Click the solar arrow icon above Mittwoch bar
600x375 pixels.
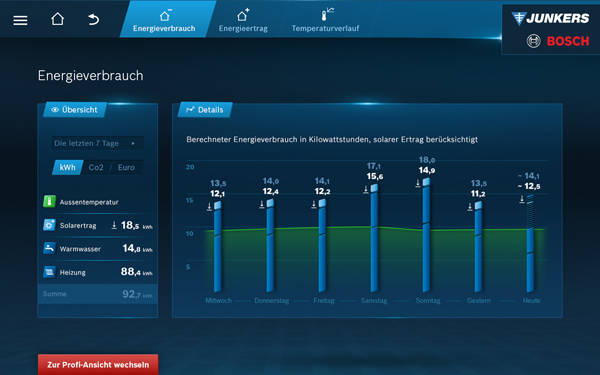pos(209,207)
